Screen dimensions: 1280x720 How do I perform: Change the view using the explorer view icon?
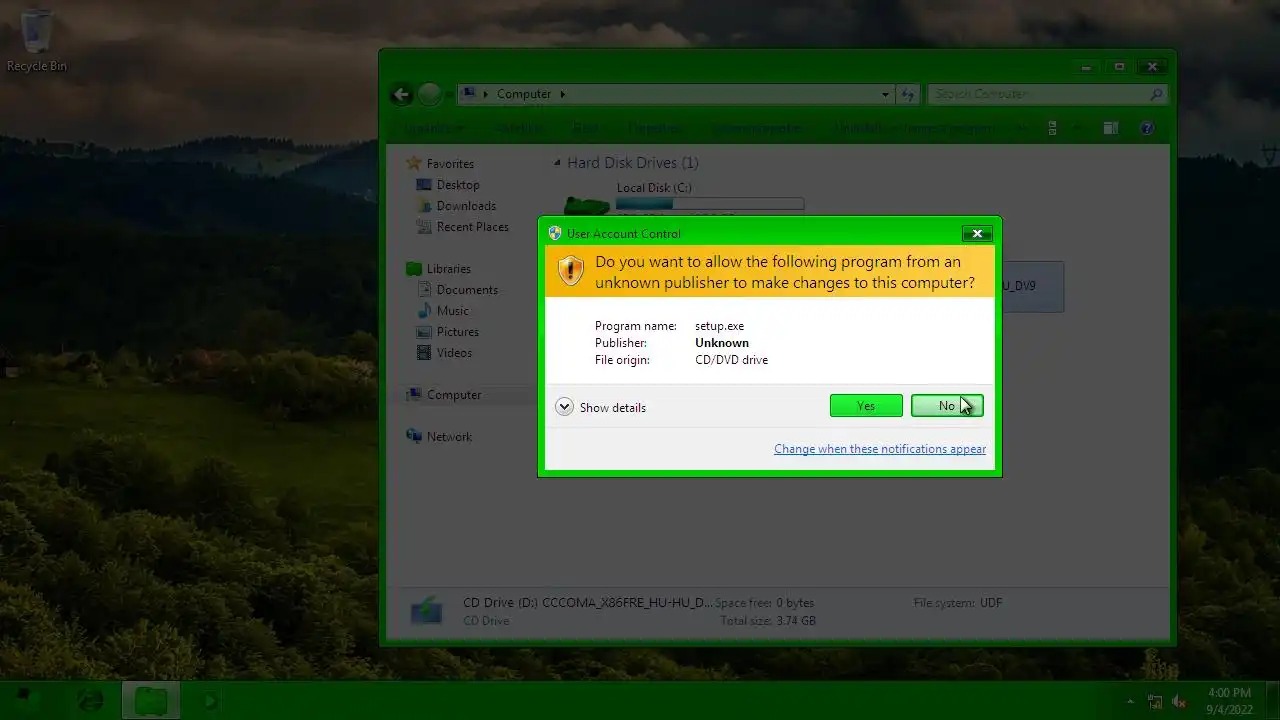pyautogui.click(x=1052, y=128)
